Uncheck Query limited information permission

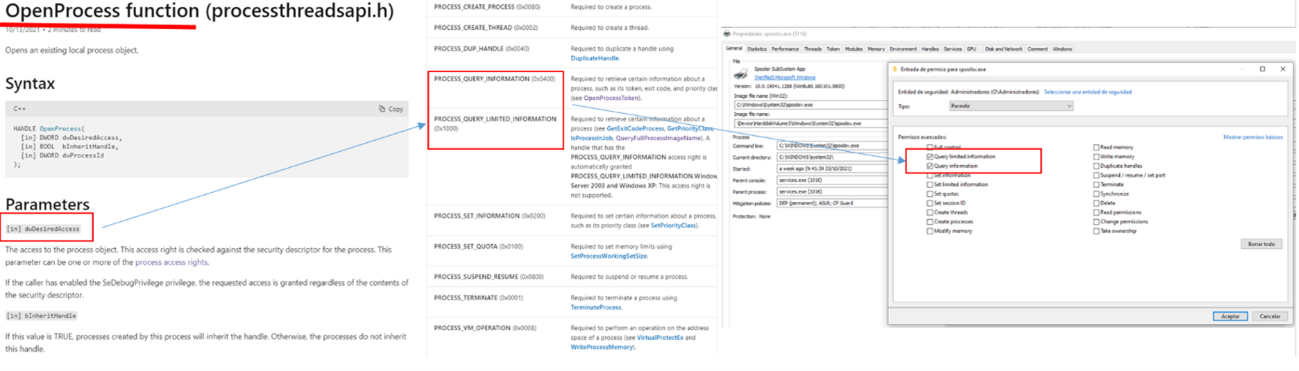click(930, 156)
